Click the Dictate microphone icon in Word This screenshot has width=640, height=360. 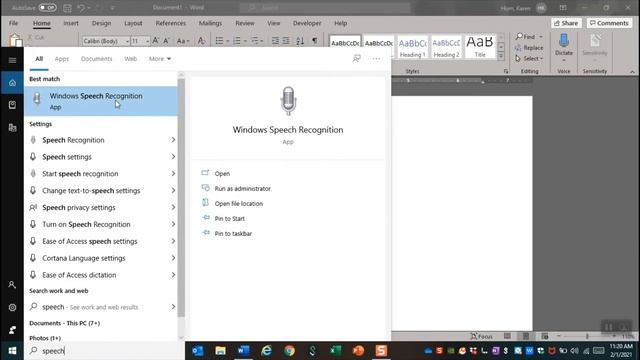pos(564,41)
